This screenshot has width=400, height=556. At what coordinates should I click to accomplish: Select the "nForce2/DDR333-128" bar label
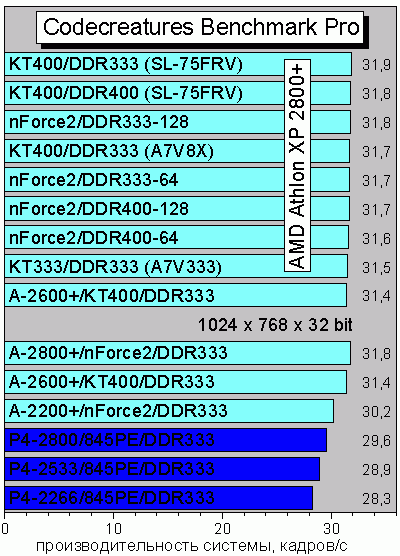pos(99,122)
